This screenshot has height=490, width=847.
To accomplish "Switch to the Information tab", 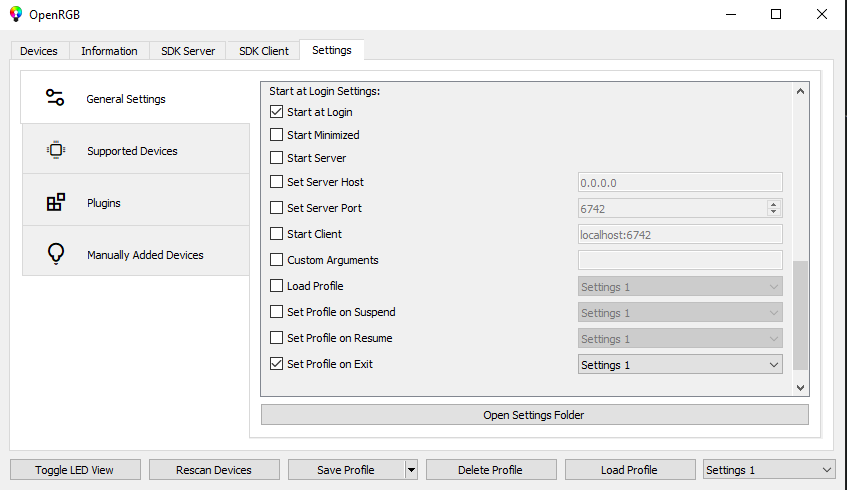I will click(109, 51).
